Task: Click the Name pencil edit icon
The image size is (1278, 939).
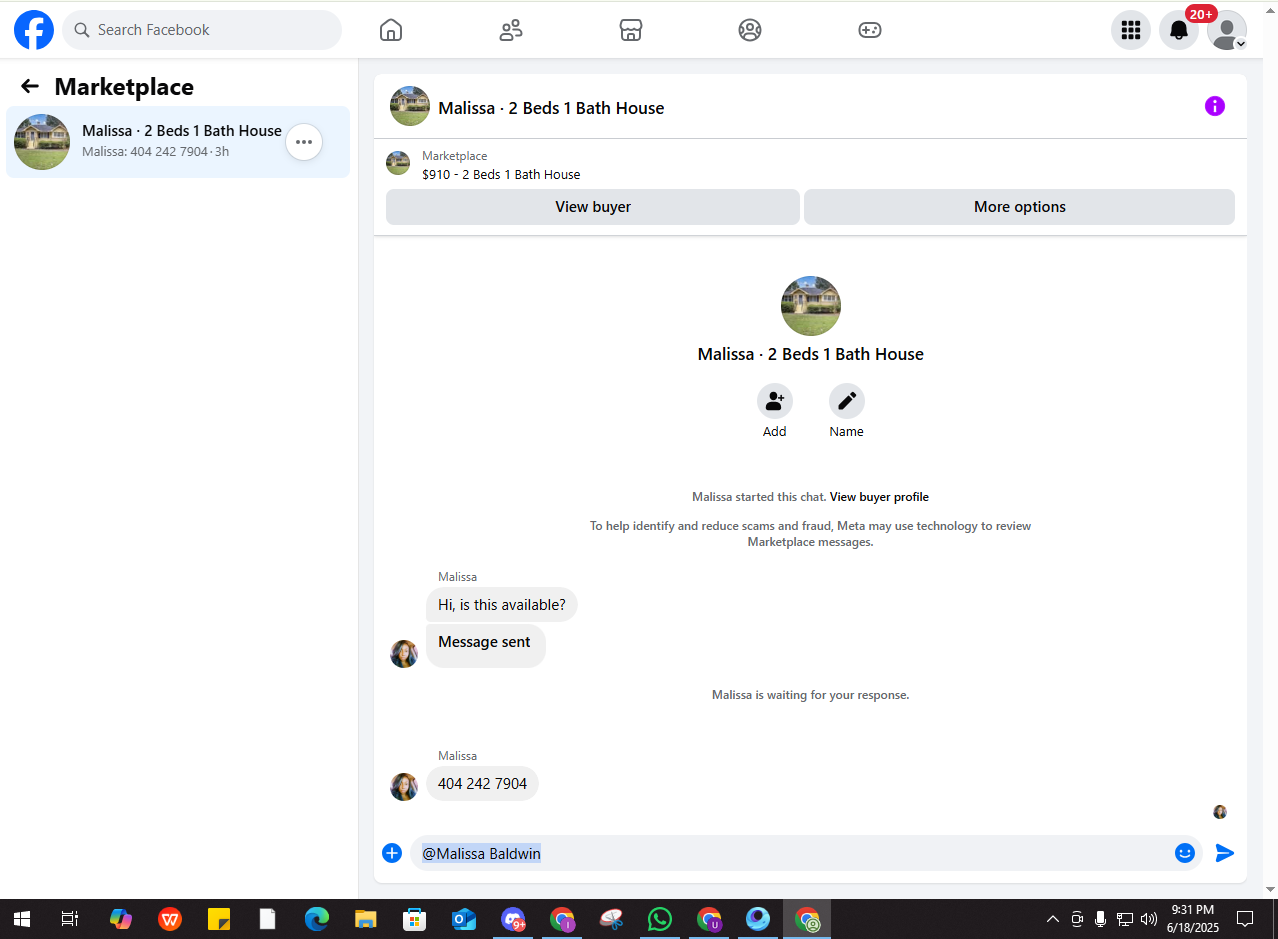Action: (847, 401)
